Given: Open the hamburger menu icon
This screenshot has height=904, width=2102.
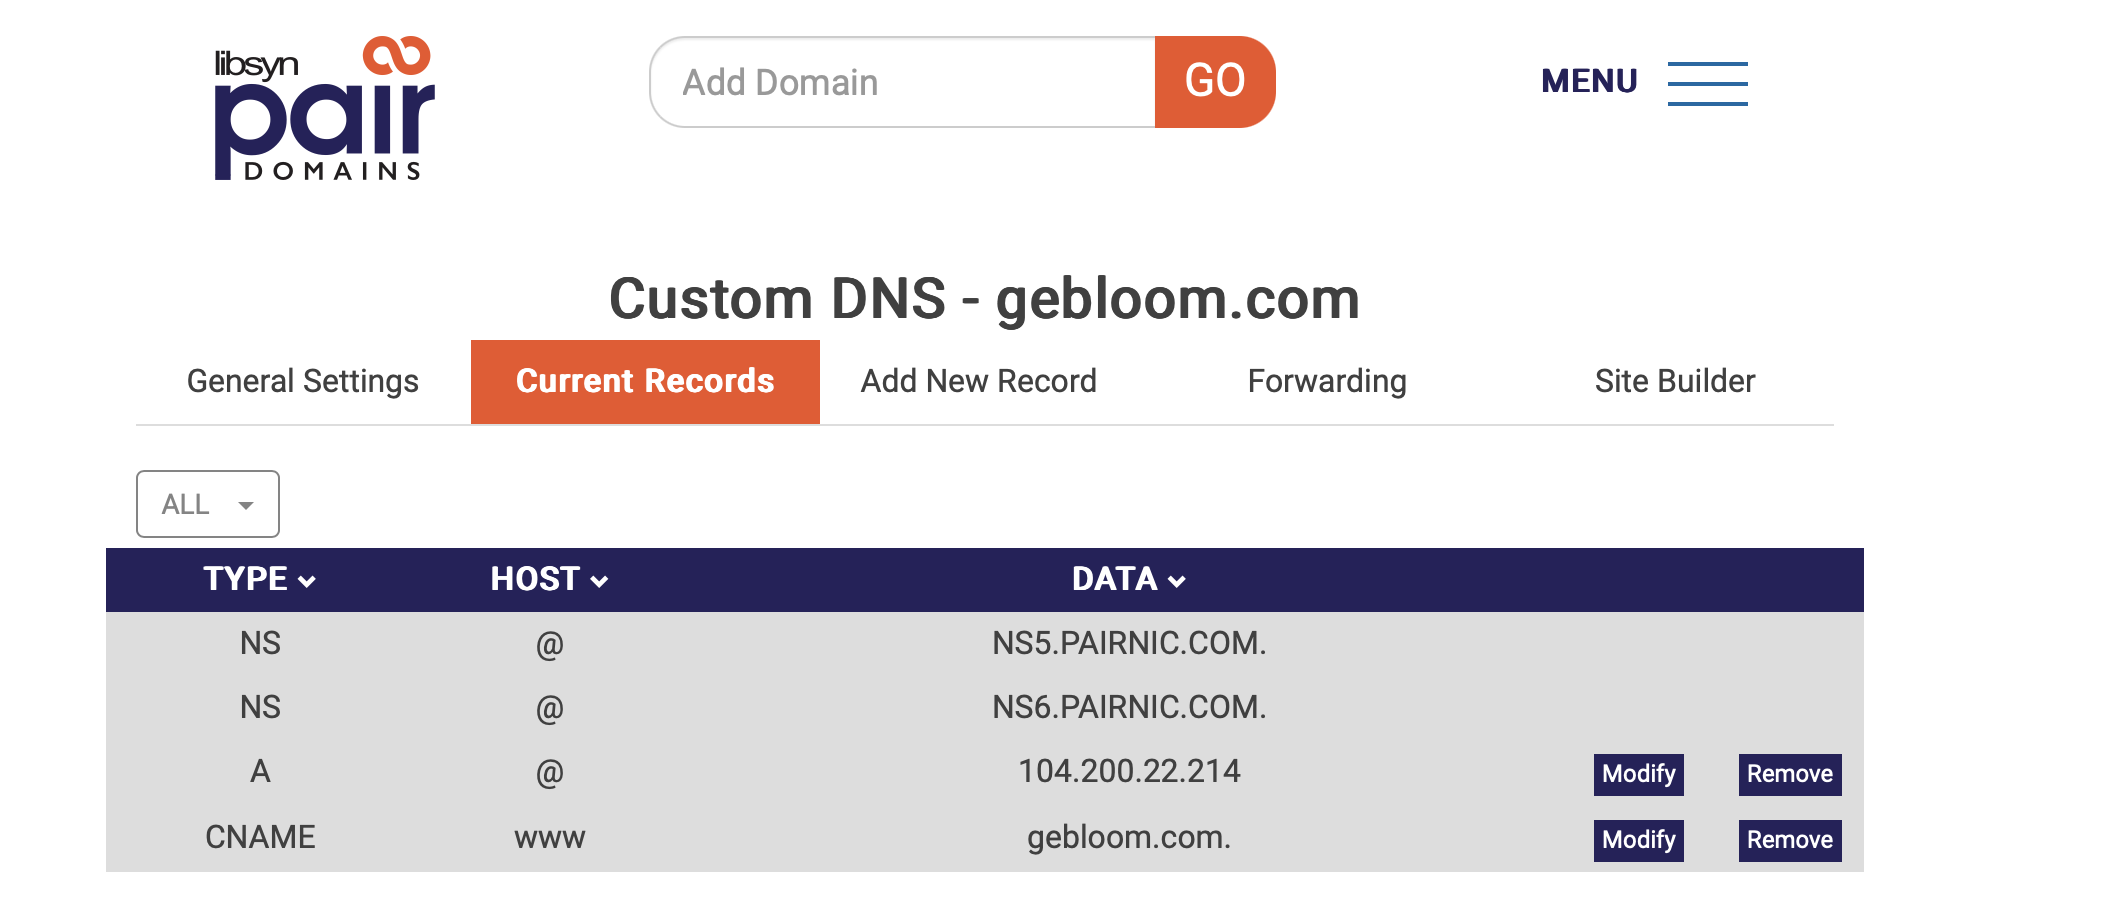Looking at the screenshot, I should pos(1707,84).
